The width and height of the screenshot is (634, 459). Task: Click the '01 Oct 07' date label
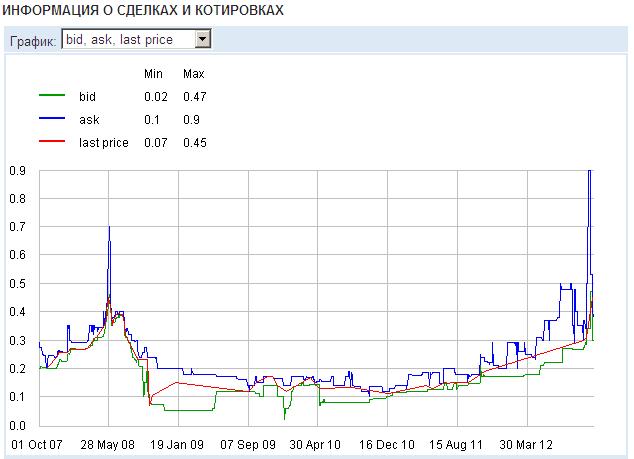point(37,445)
